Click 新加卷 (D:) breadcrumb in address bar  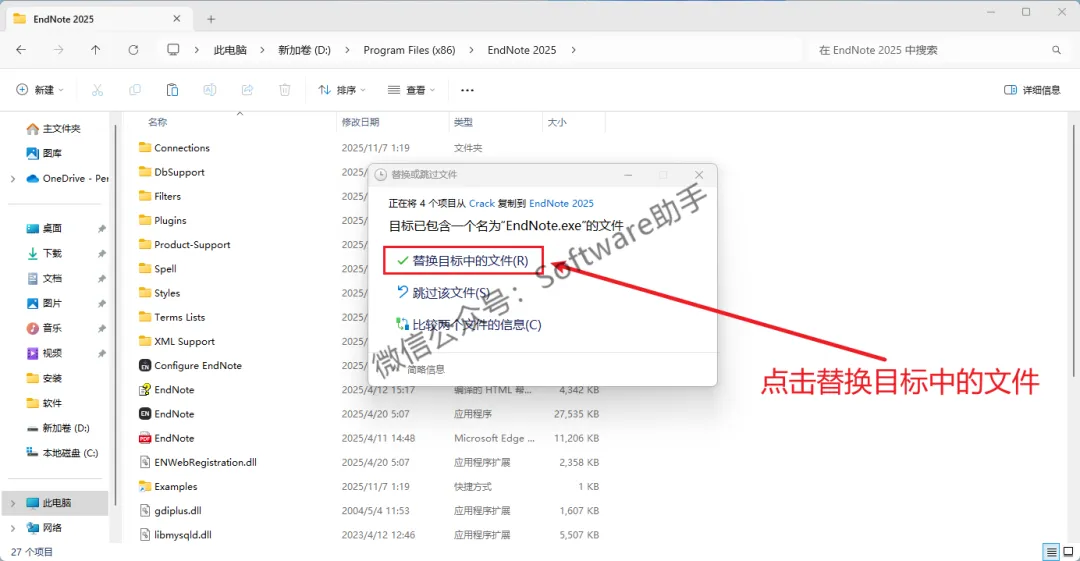[x=304, y=50]
